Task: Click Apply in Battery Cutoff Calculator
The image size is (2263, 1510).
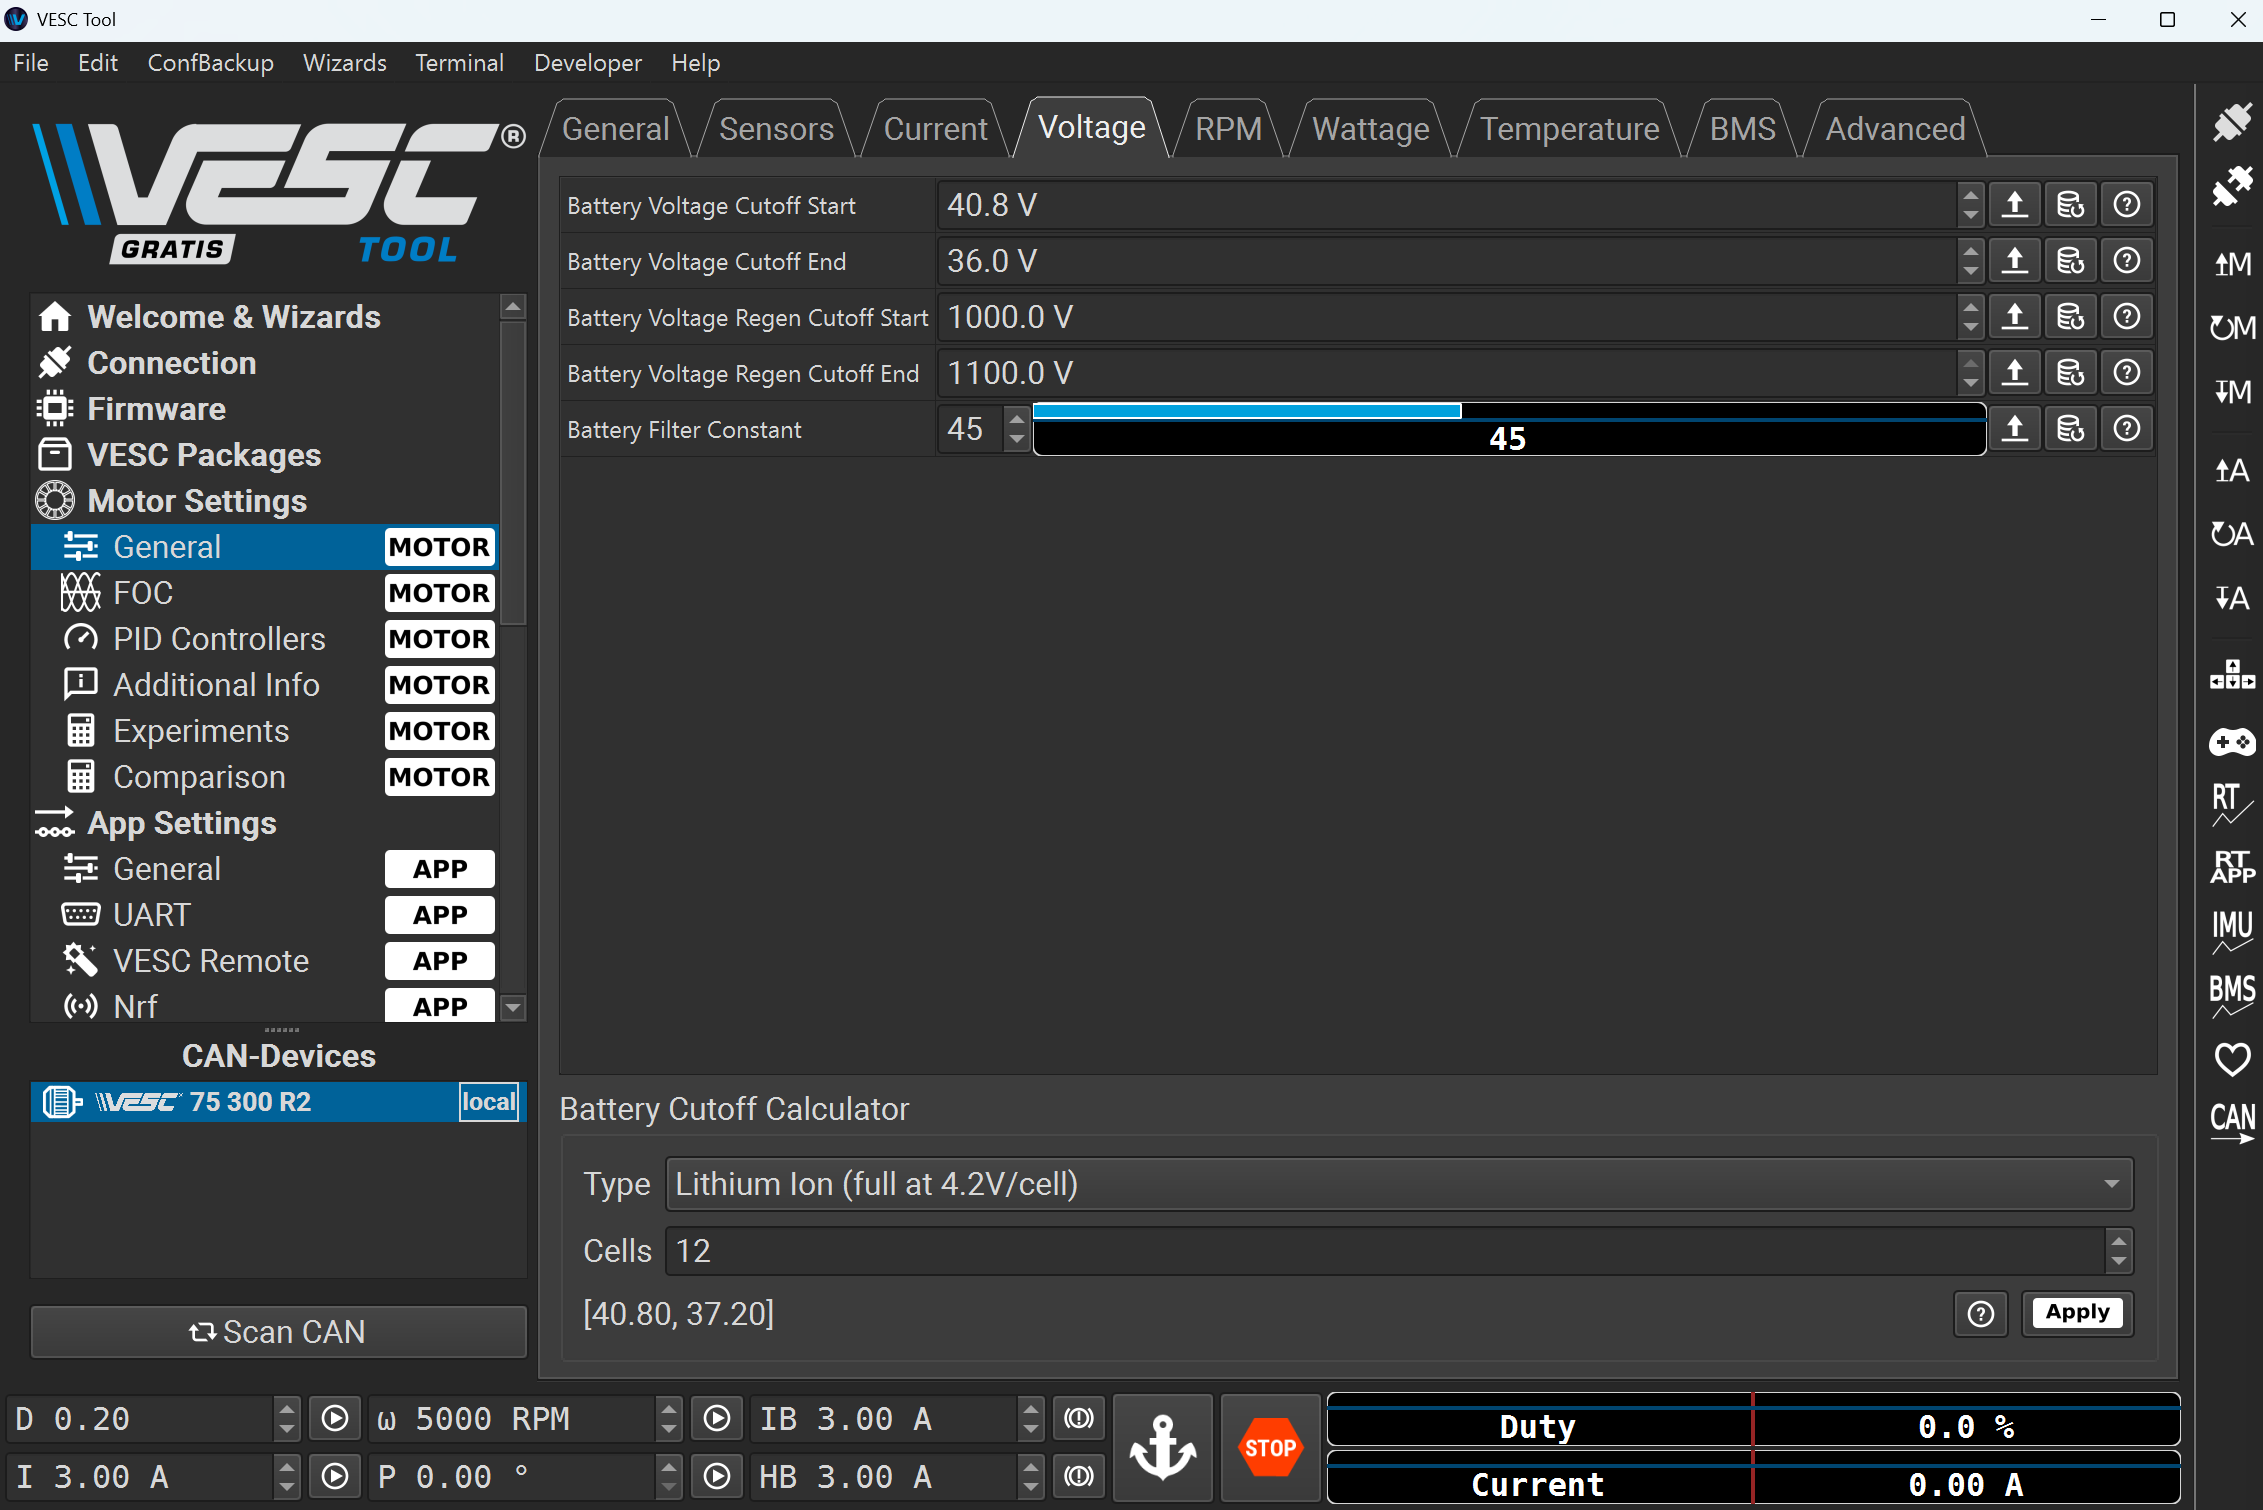Action: click(2077, 1312)
